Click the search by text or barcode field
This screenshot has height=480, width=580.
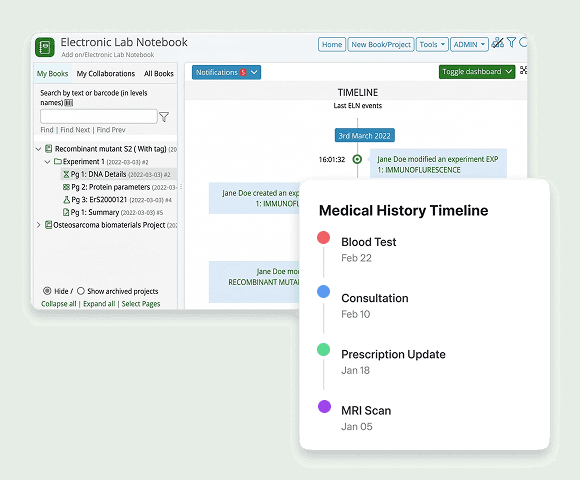point(99,116)
